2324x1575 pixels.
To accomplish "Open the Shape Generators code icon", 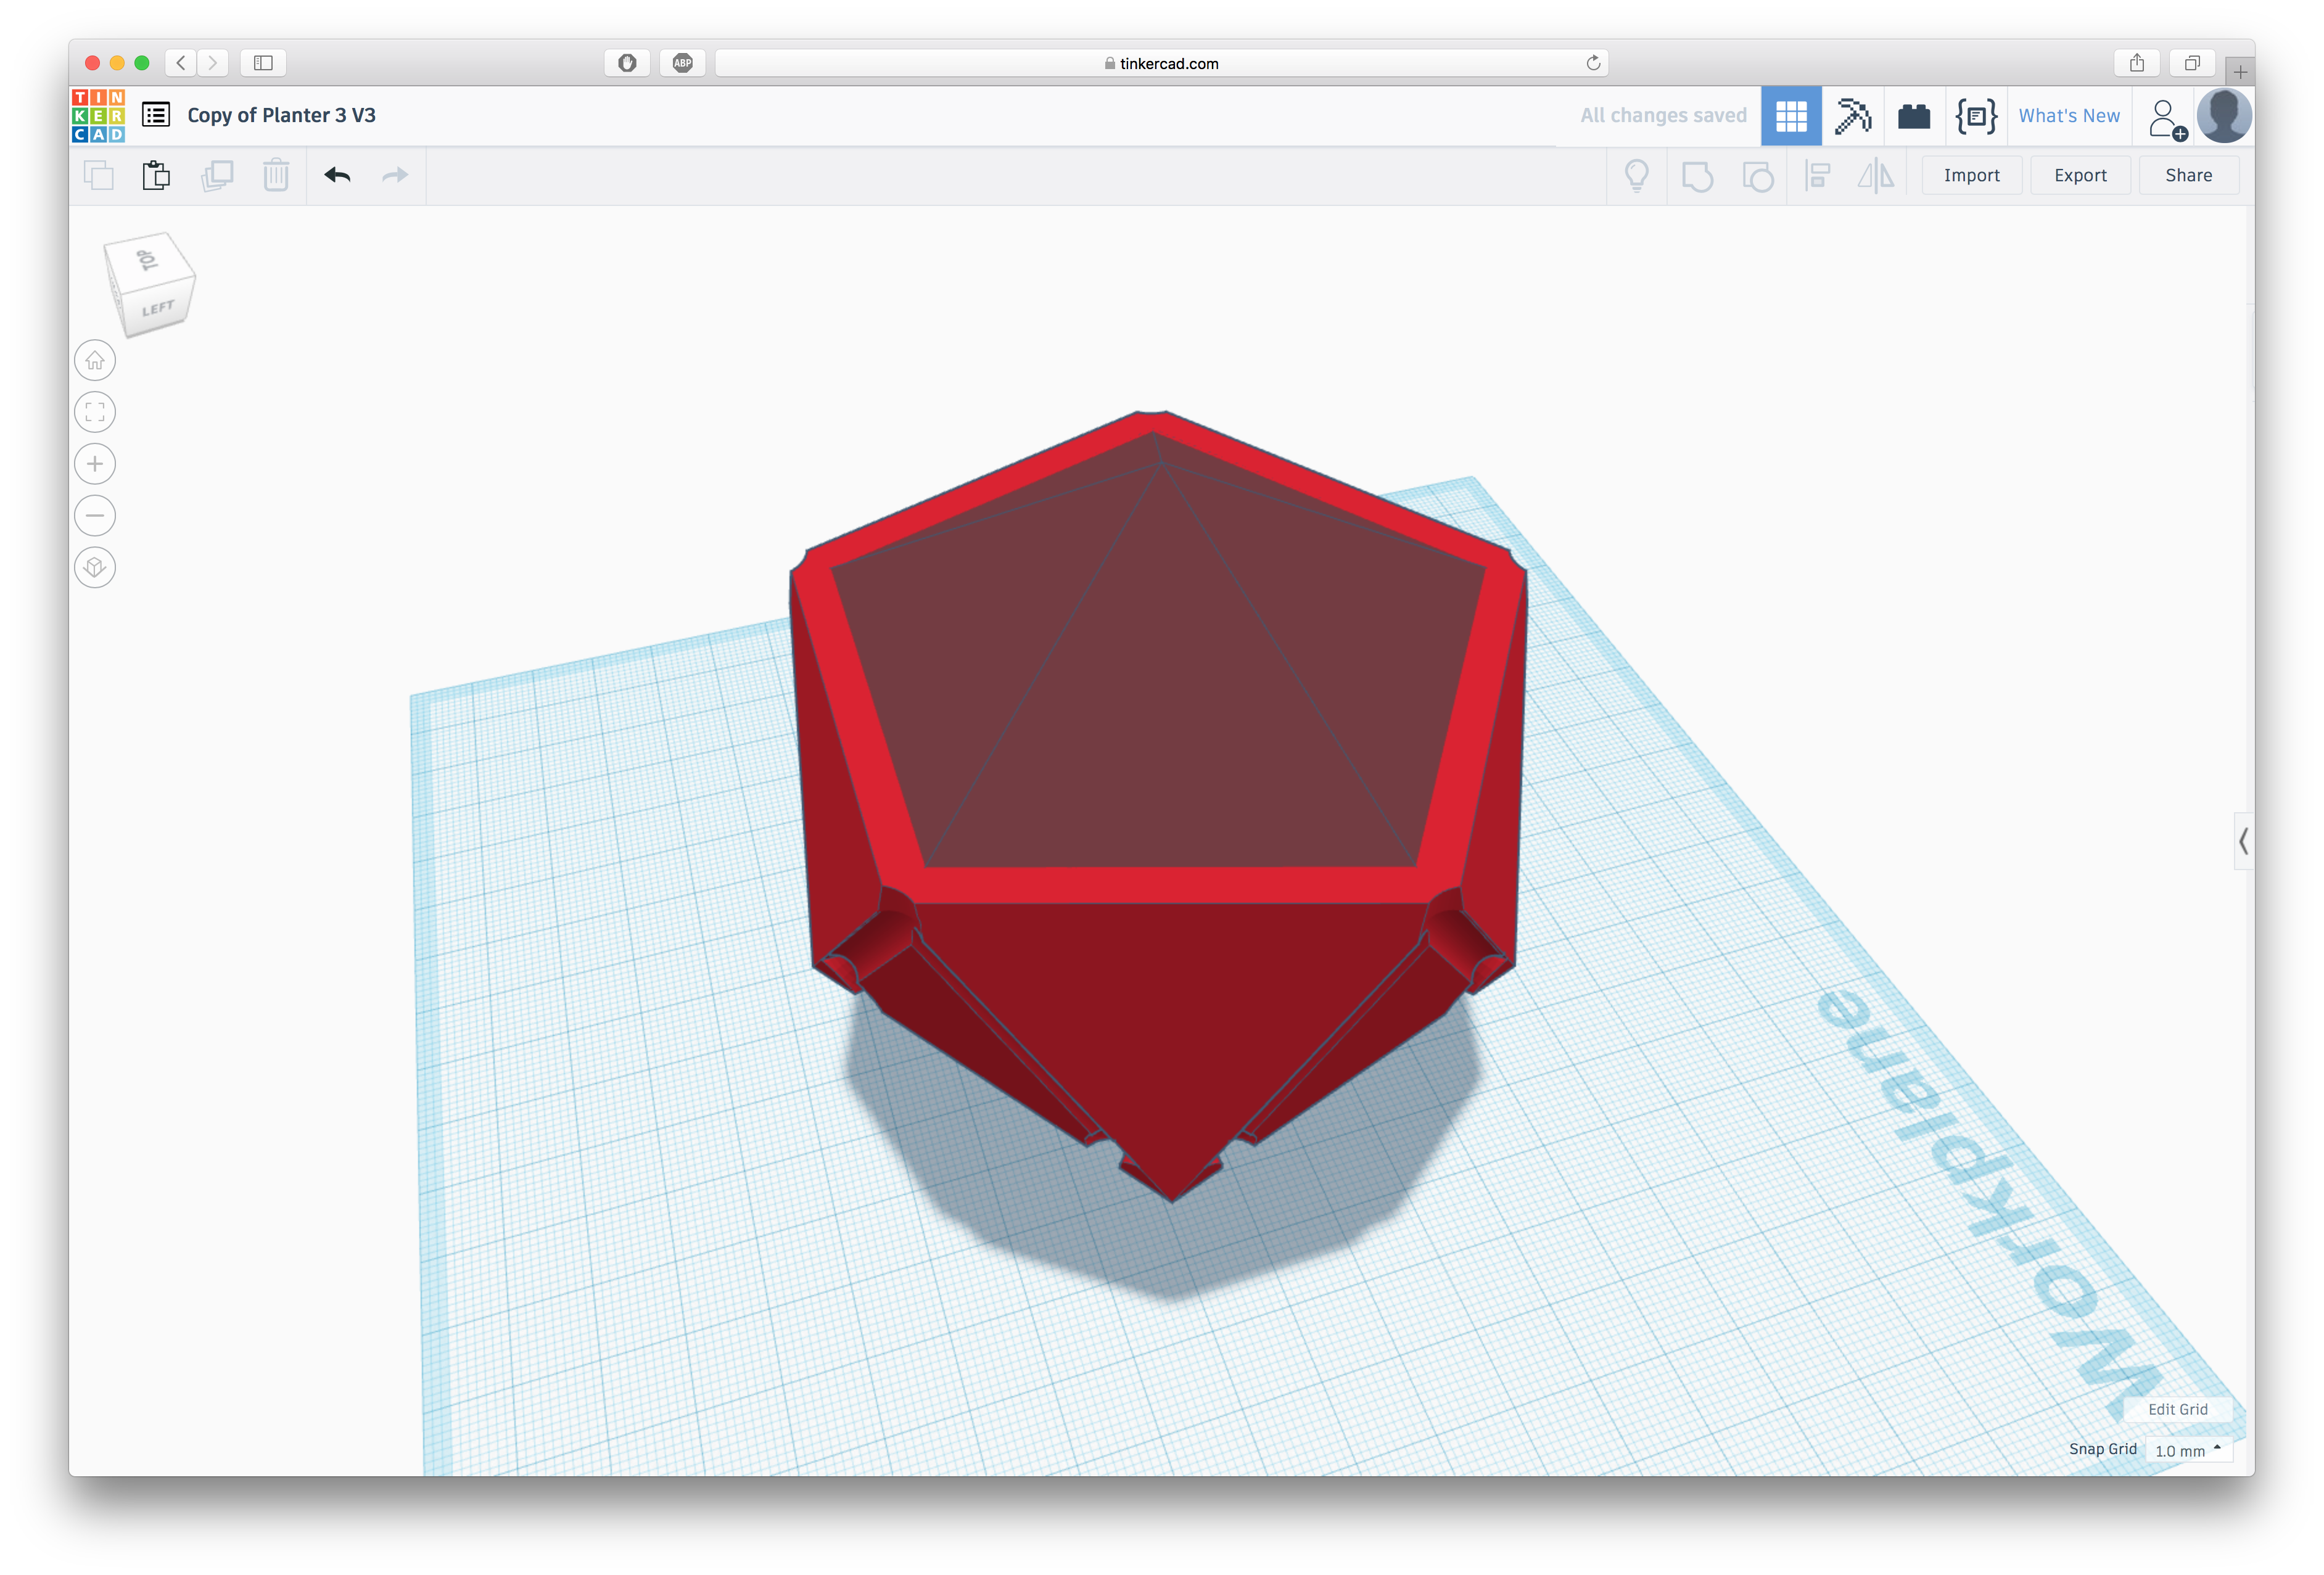I will pos(1976,116).
